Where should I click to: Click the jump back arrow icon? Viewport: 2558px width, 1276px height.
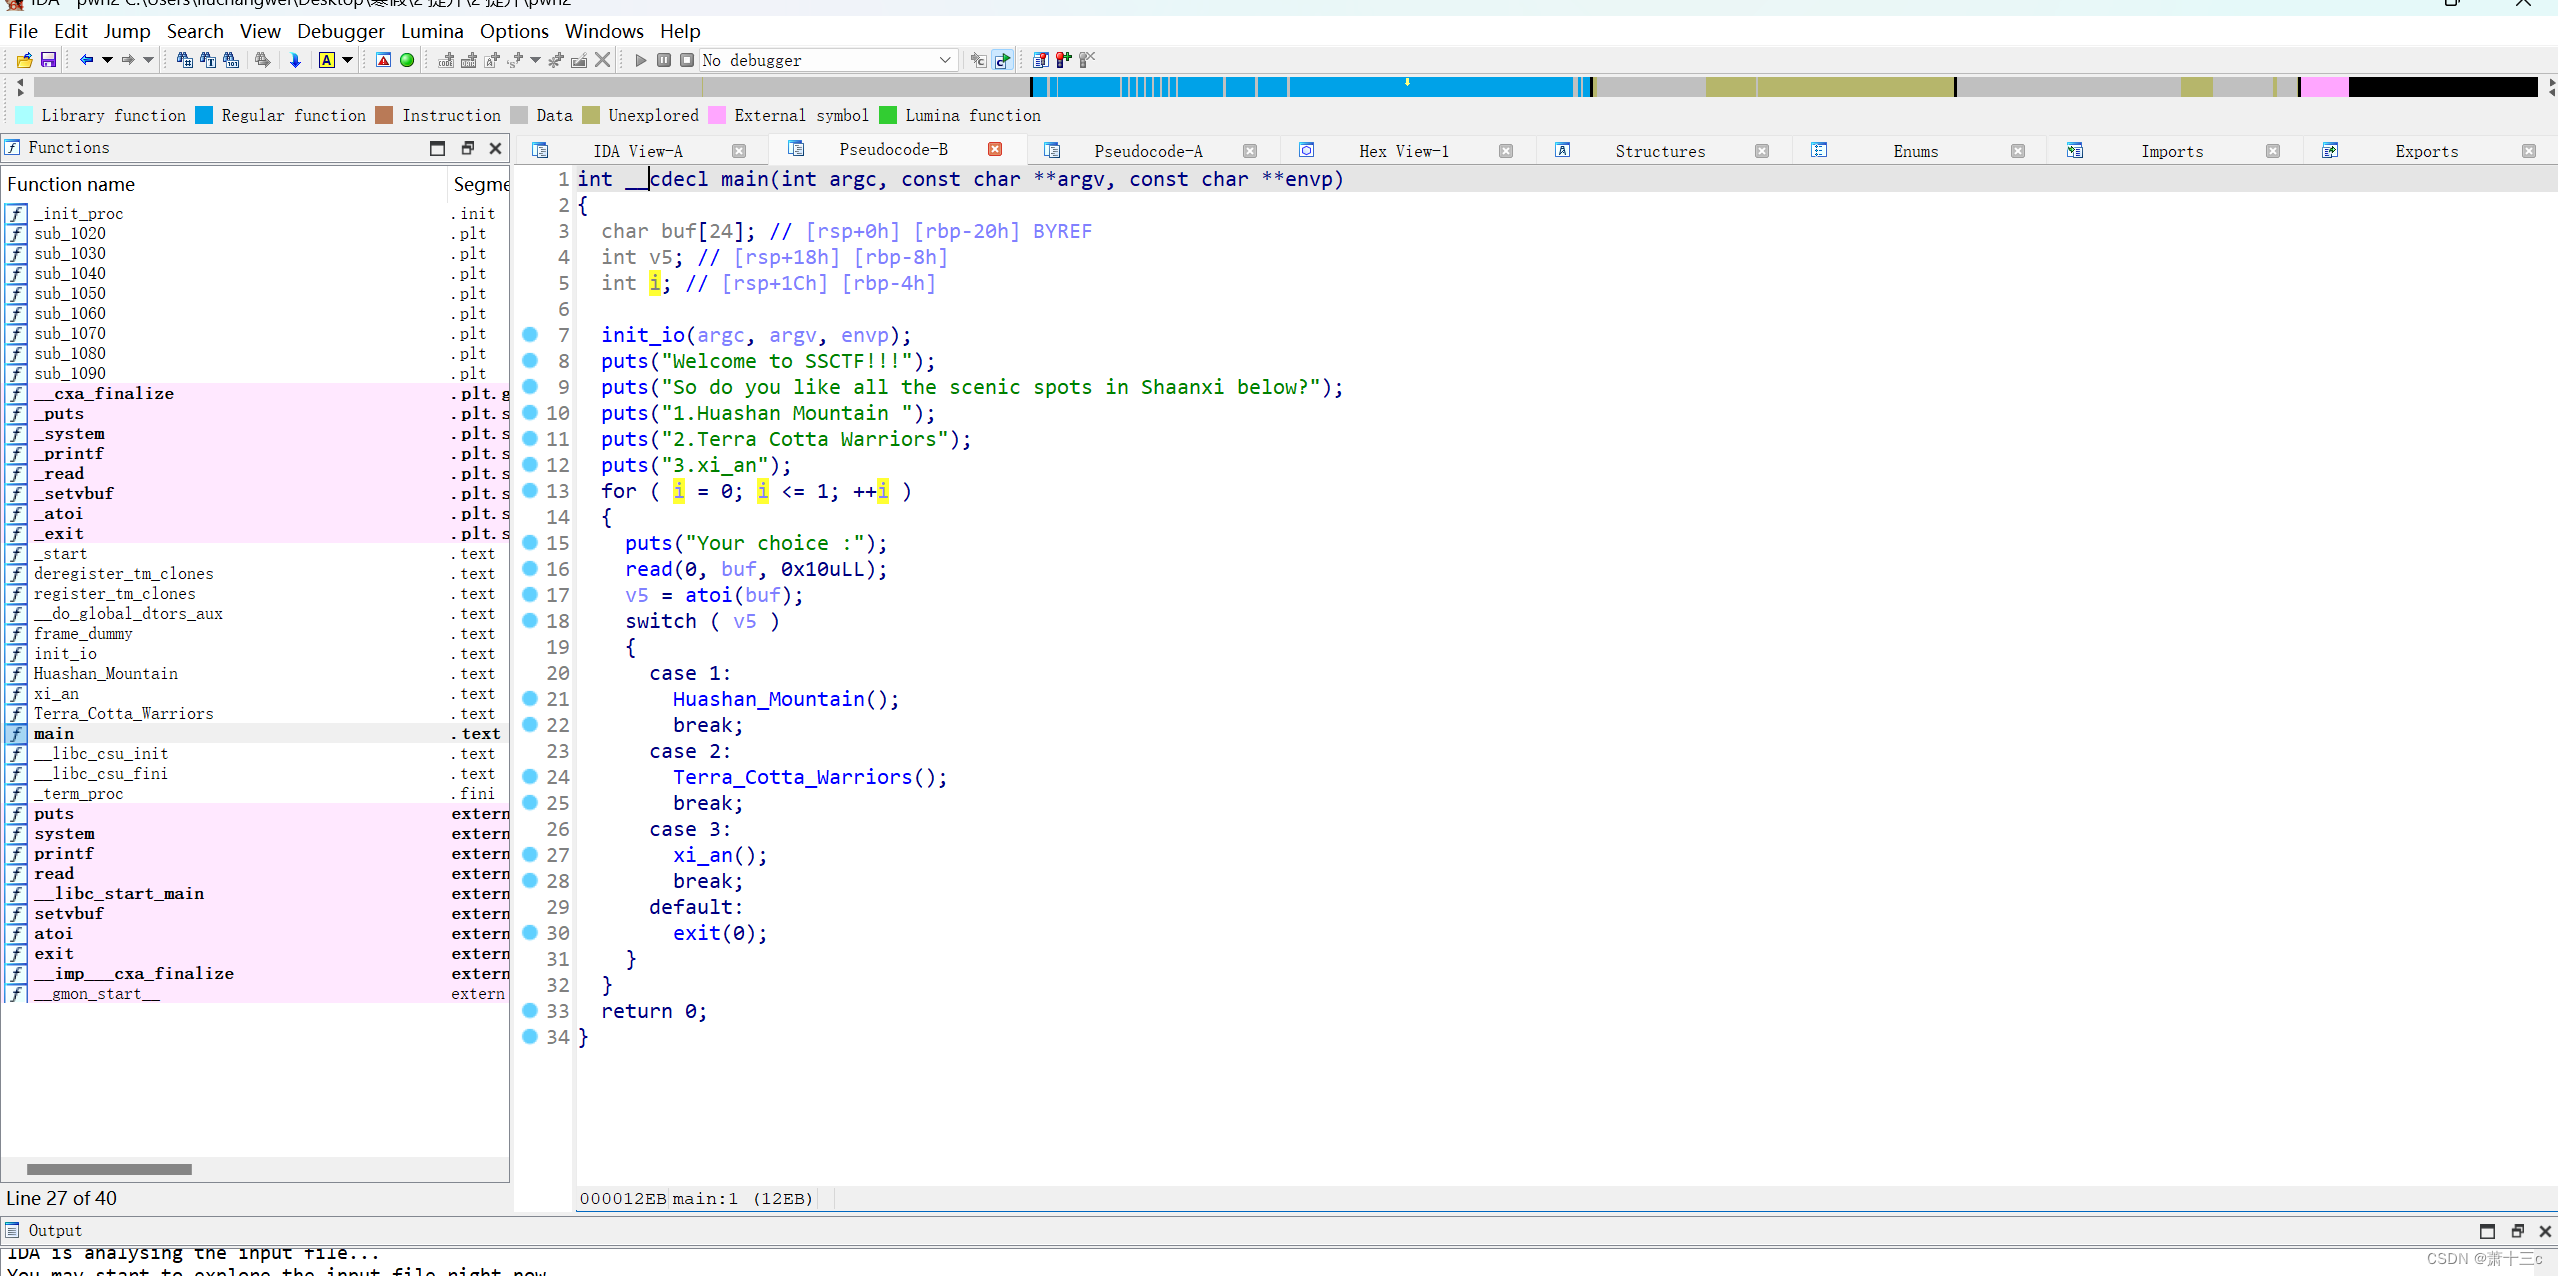pos(86,60)
